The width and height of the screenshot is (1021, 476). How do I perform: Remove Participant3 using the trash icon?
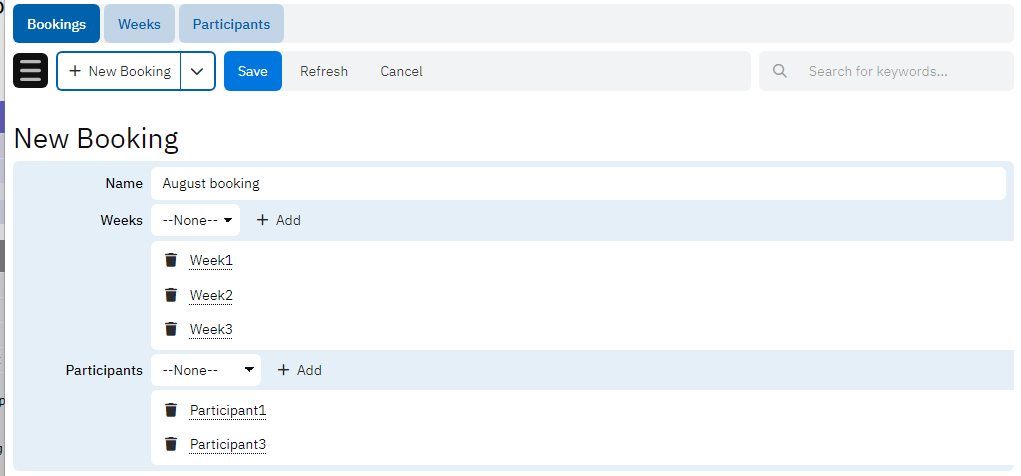point(171,444)
